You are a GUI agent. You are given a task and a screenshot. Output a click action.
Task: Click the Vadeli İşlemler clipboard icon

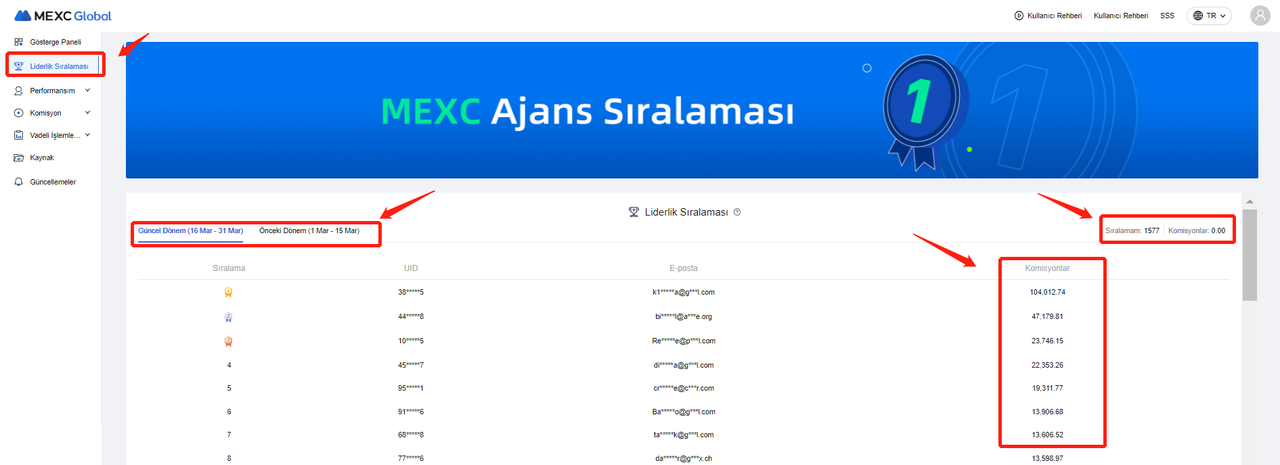point(19,135)
